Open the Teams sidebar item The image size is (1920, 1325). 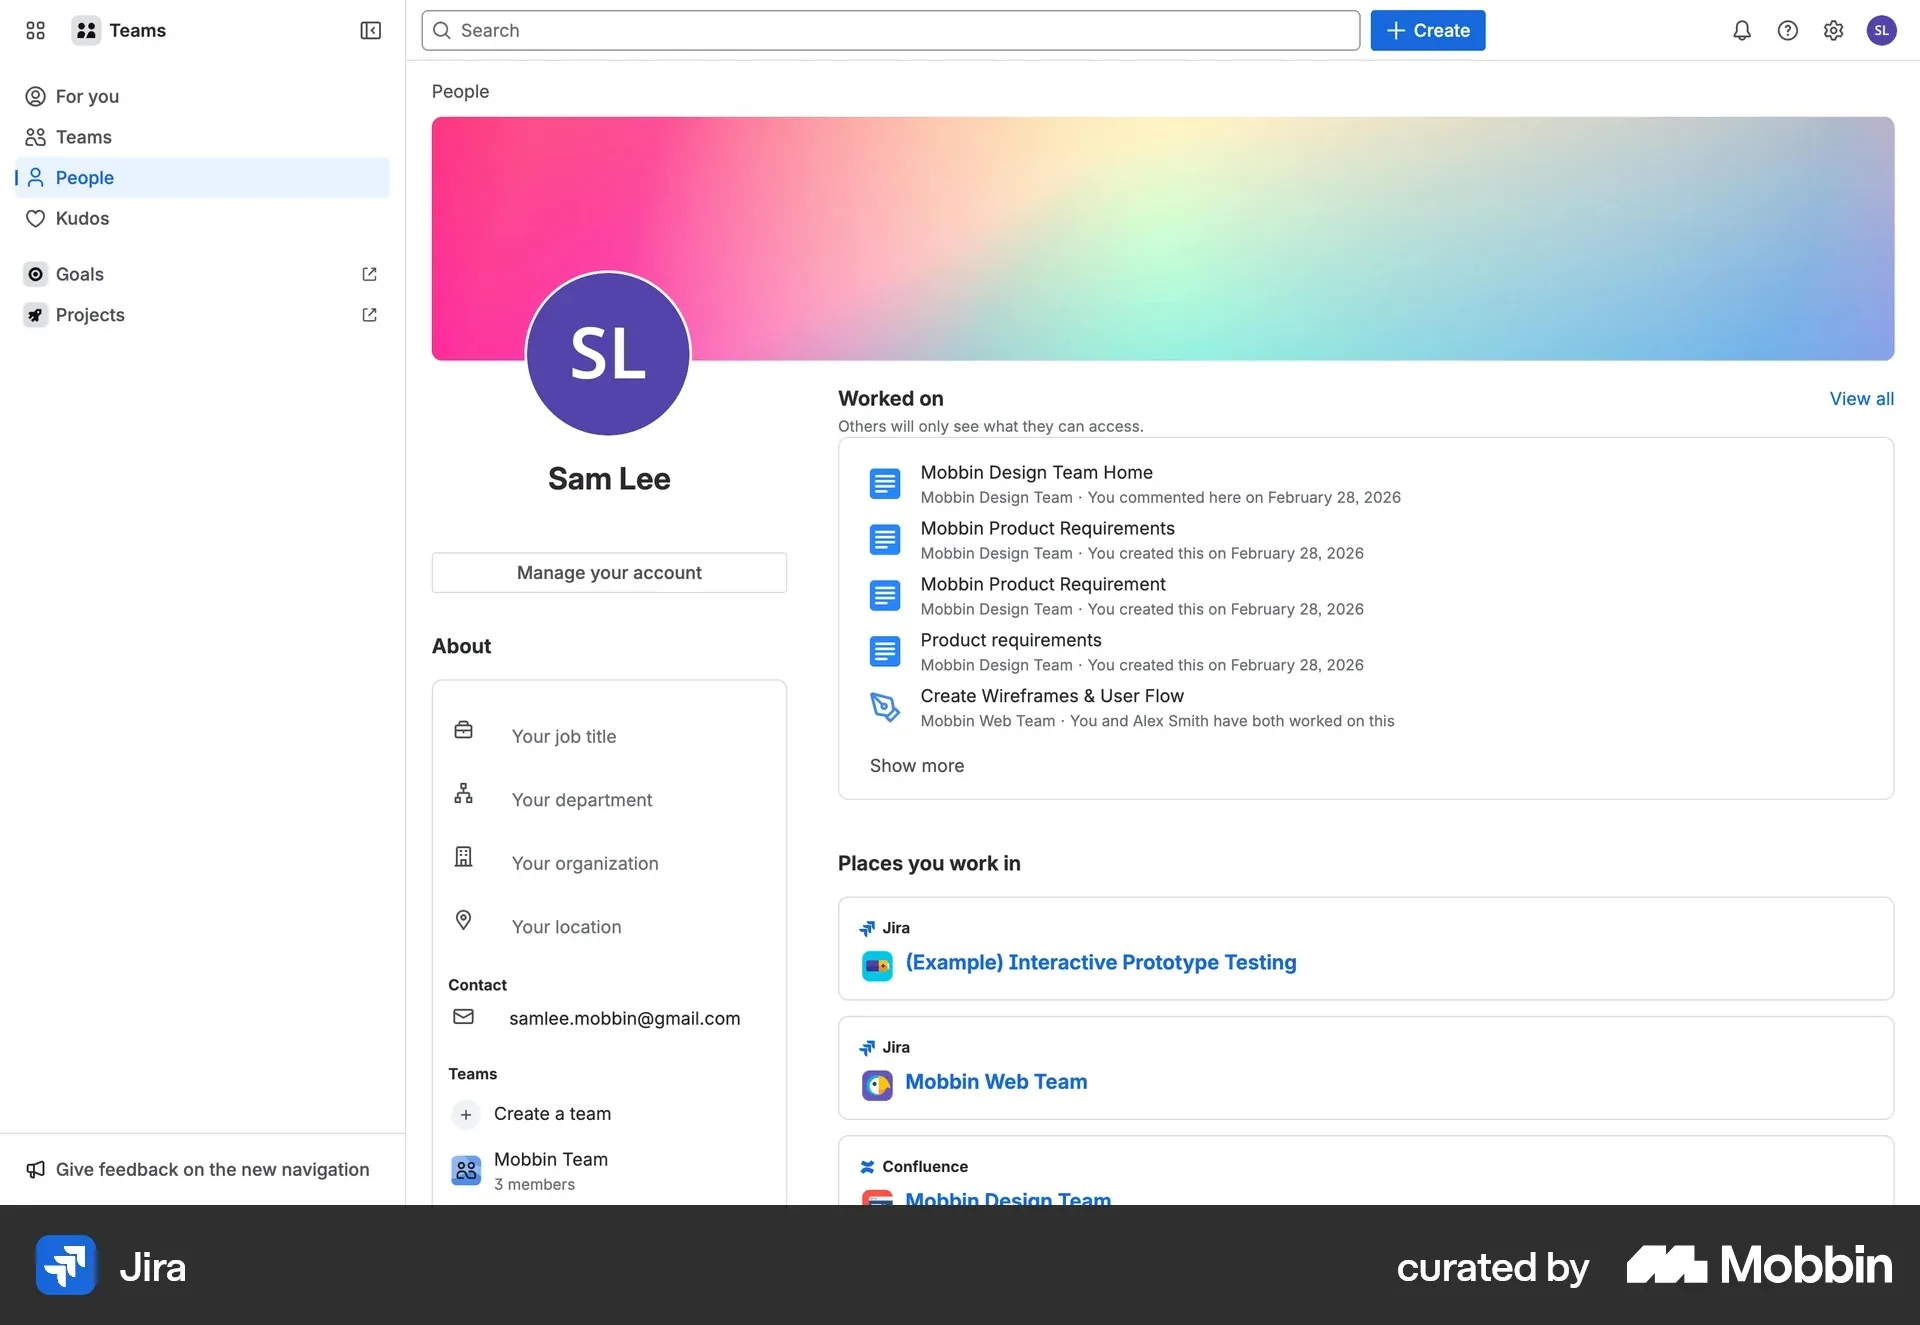(x=202, y=137)
